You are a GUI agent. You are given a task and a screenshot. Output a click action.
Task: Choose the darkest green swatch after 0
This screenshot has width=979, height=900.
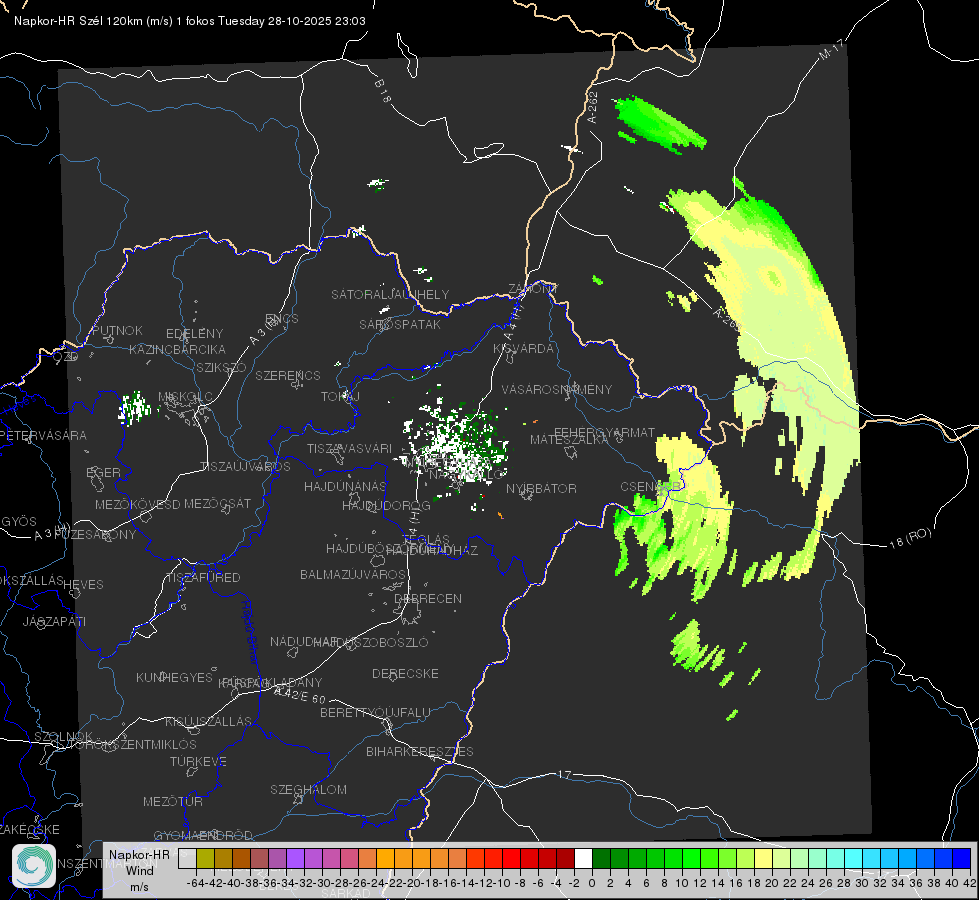click(601, 858)
